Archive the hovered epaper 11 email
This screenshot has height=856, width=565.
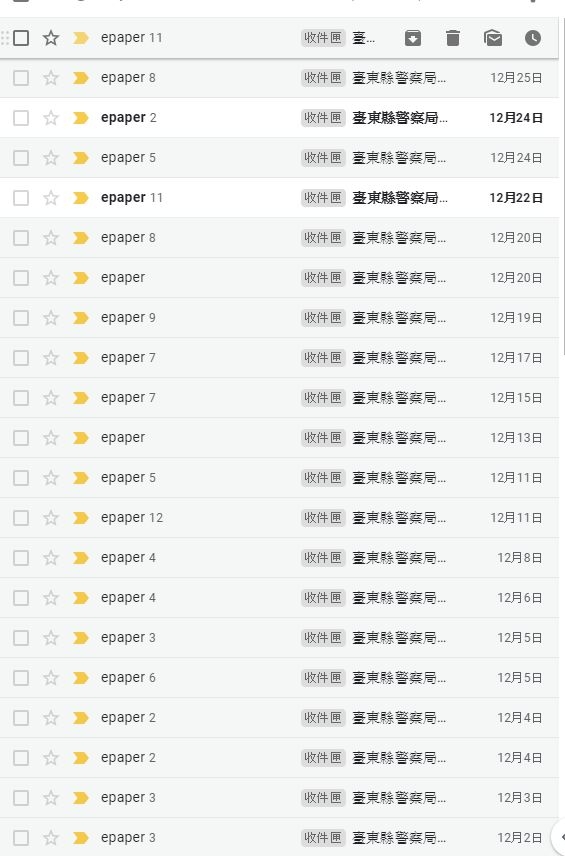pyautogui.click(x=413, y=38)
